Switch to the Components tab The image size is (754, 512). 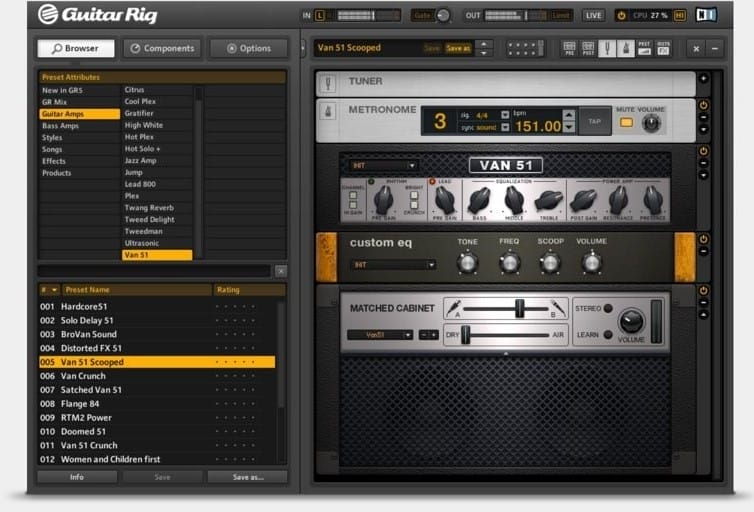163,49
